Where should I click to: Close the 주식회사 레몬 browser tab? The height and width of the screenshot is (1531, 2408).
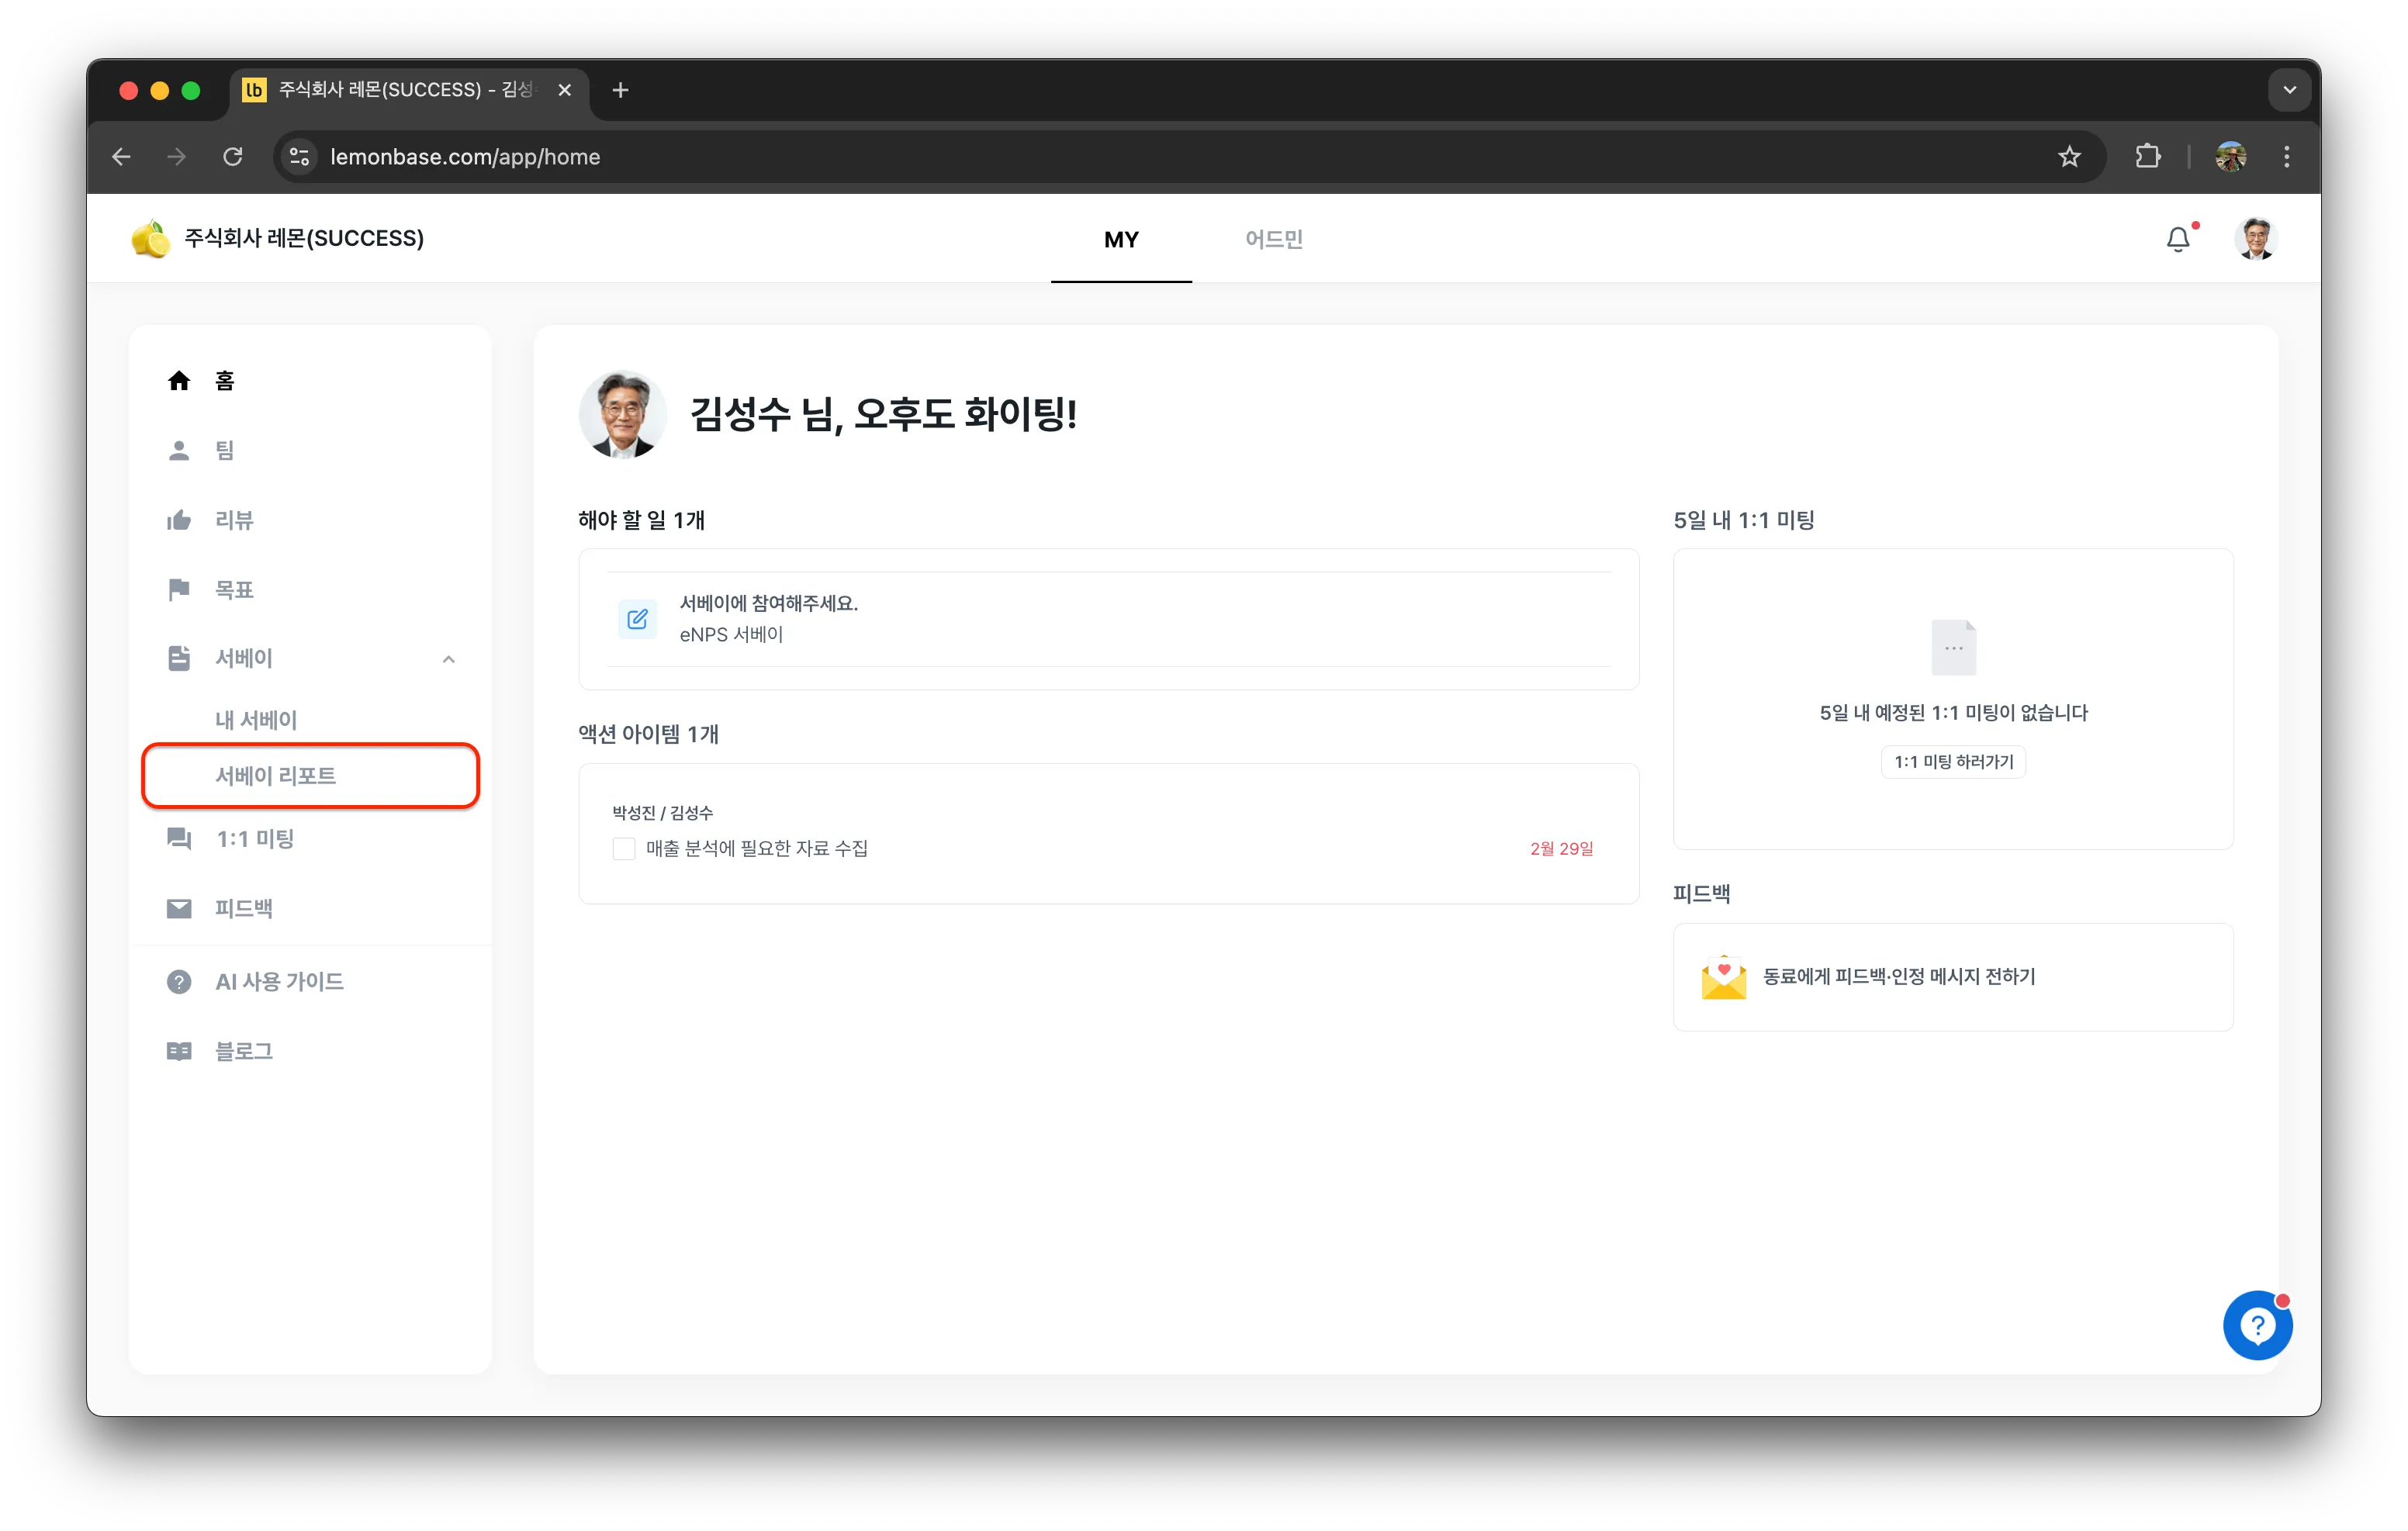click(564, 90)
